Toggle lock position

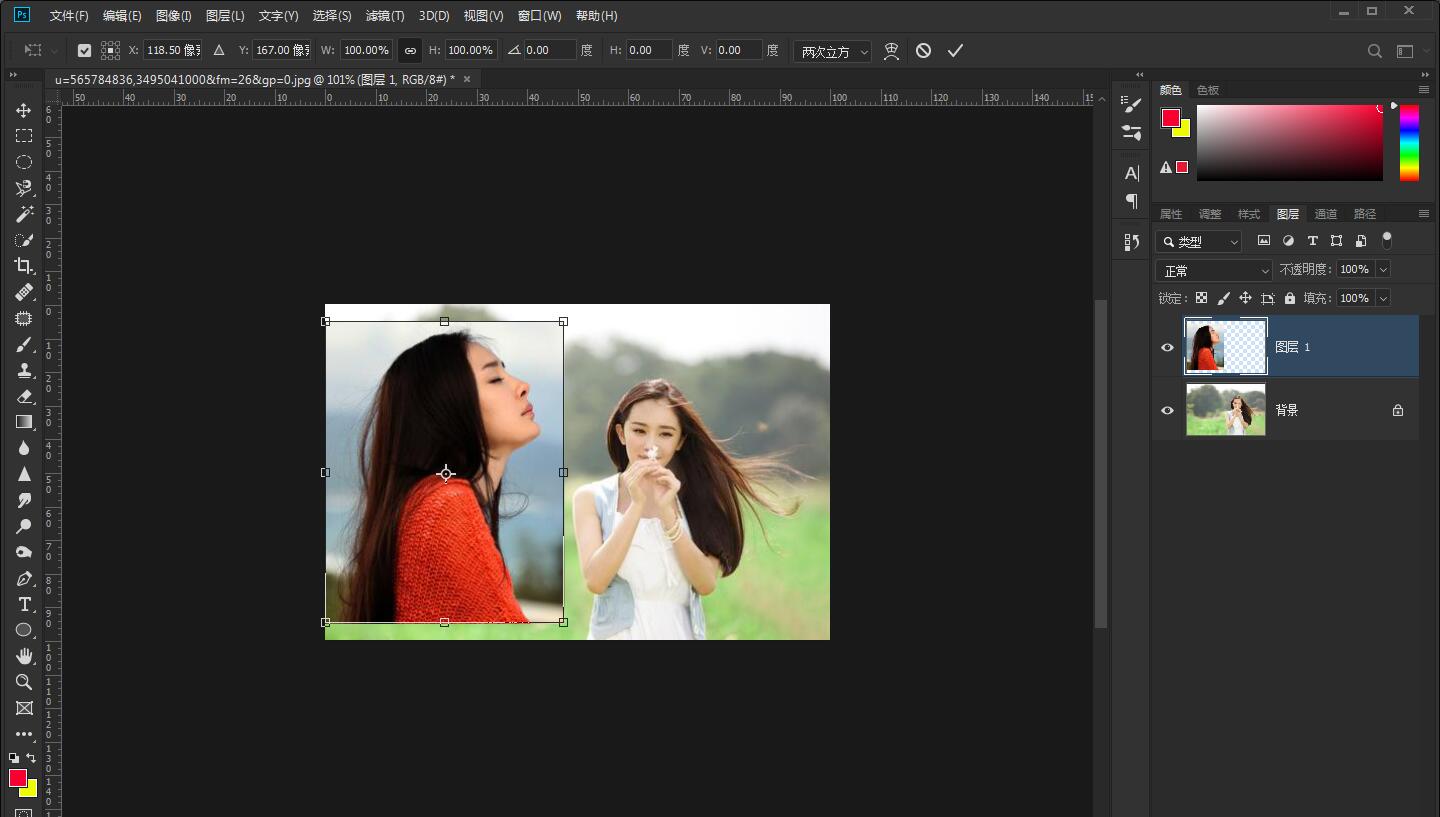coord(1245,298)
